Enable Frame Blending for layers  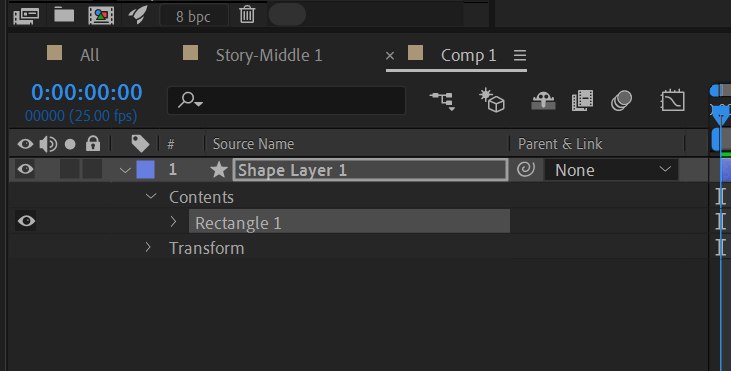click(x=582, y=101)
